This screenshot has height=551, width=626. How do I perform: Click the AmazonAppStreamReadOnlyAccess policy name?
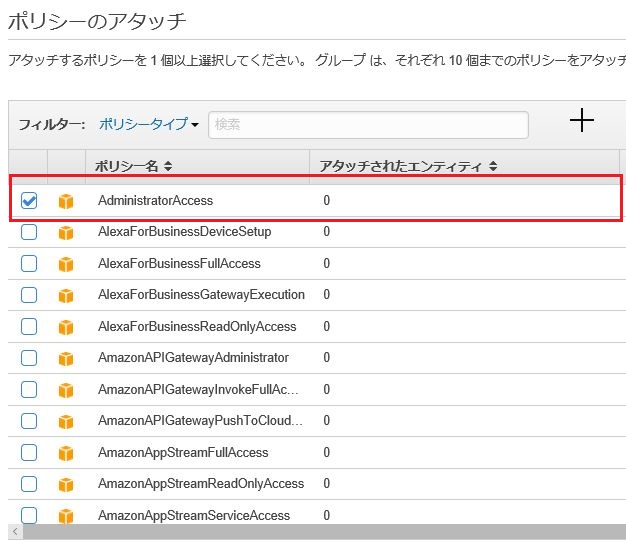coord(201,484)
